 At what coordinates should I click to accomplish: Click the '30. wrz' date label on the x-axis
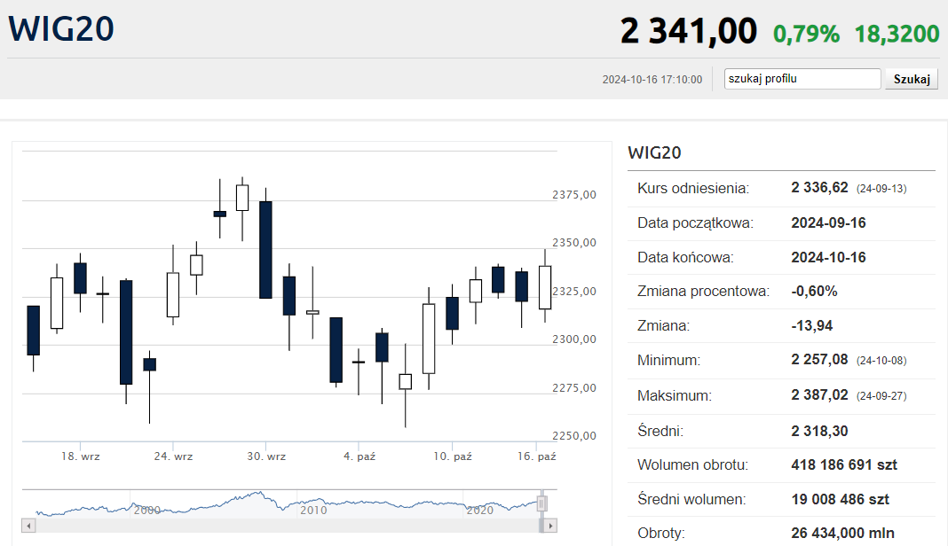[x=266, y=457]
